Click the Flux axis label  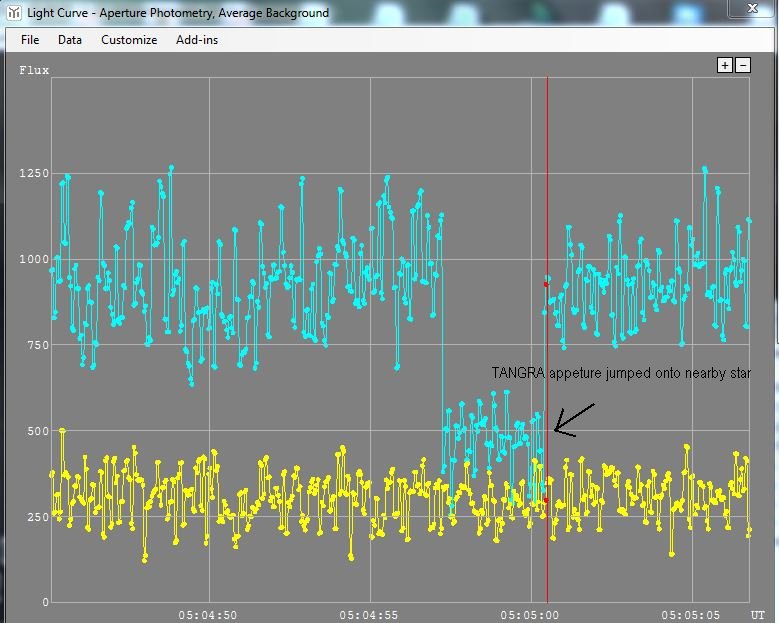pyautogui.click(x=34, y=70)
